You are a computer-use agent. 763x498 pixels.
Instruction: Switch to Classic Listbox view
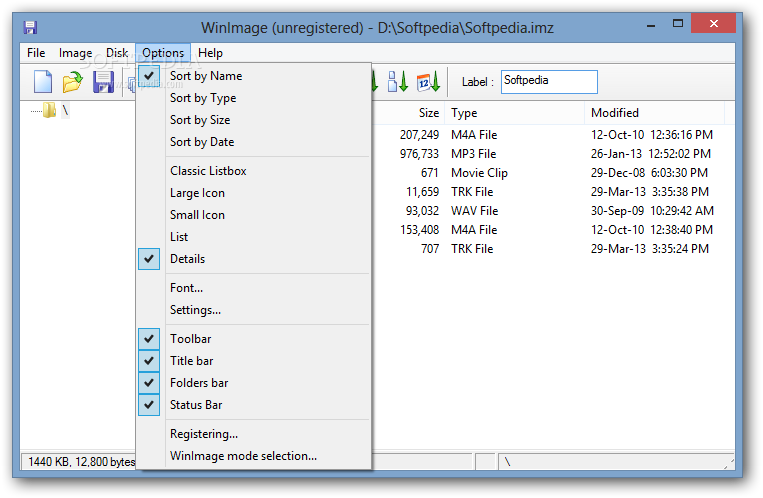[253, 171]
